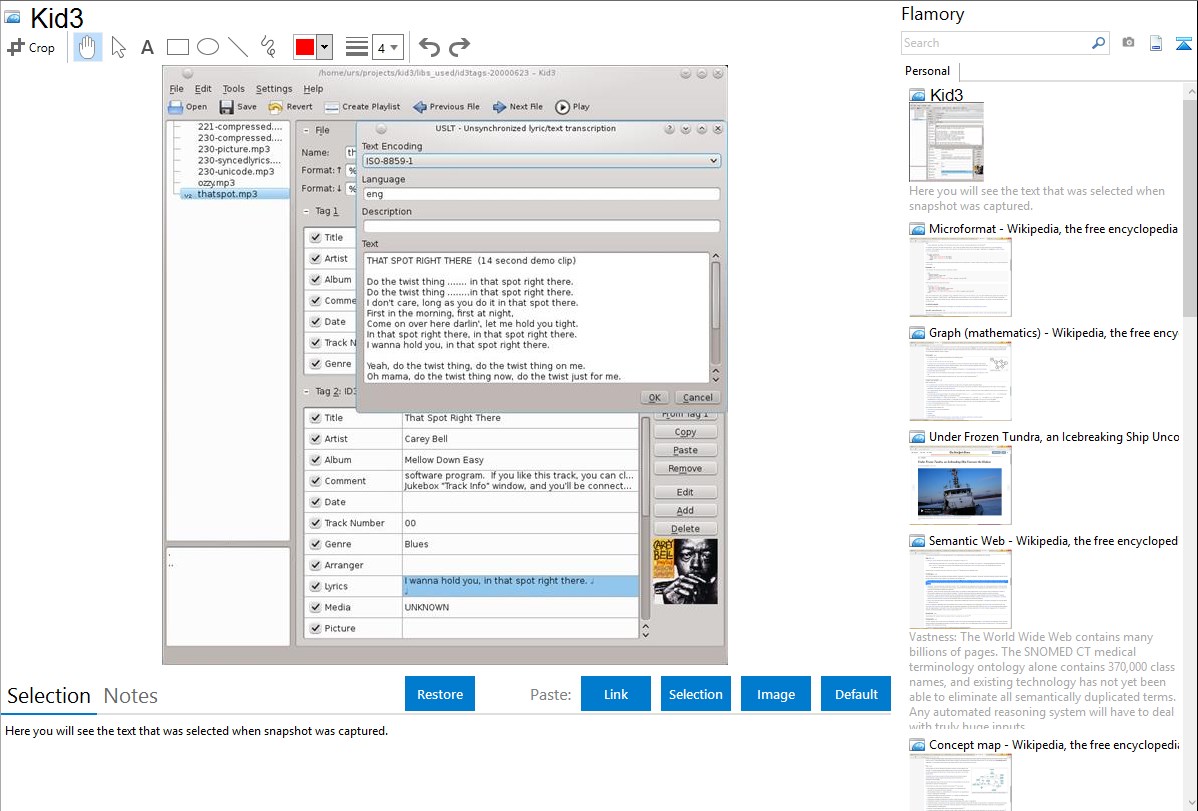The height and width of the screenshot is (811, 1198).
Task: Click the camera capture icon
Action: tap(1128, 43)
